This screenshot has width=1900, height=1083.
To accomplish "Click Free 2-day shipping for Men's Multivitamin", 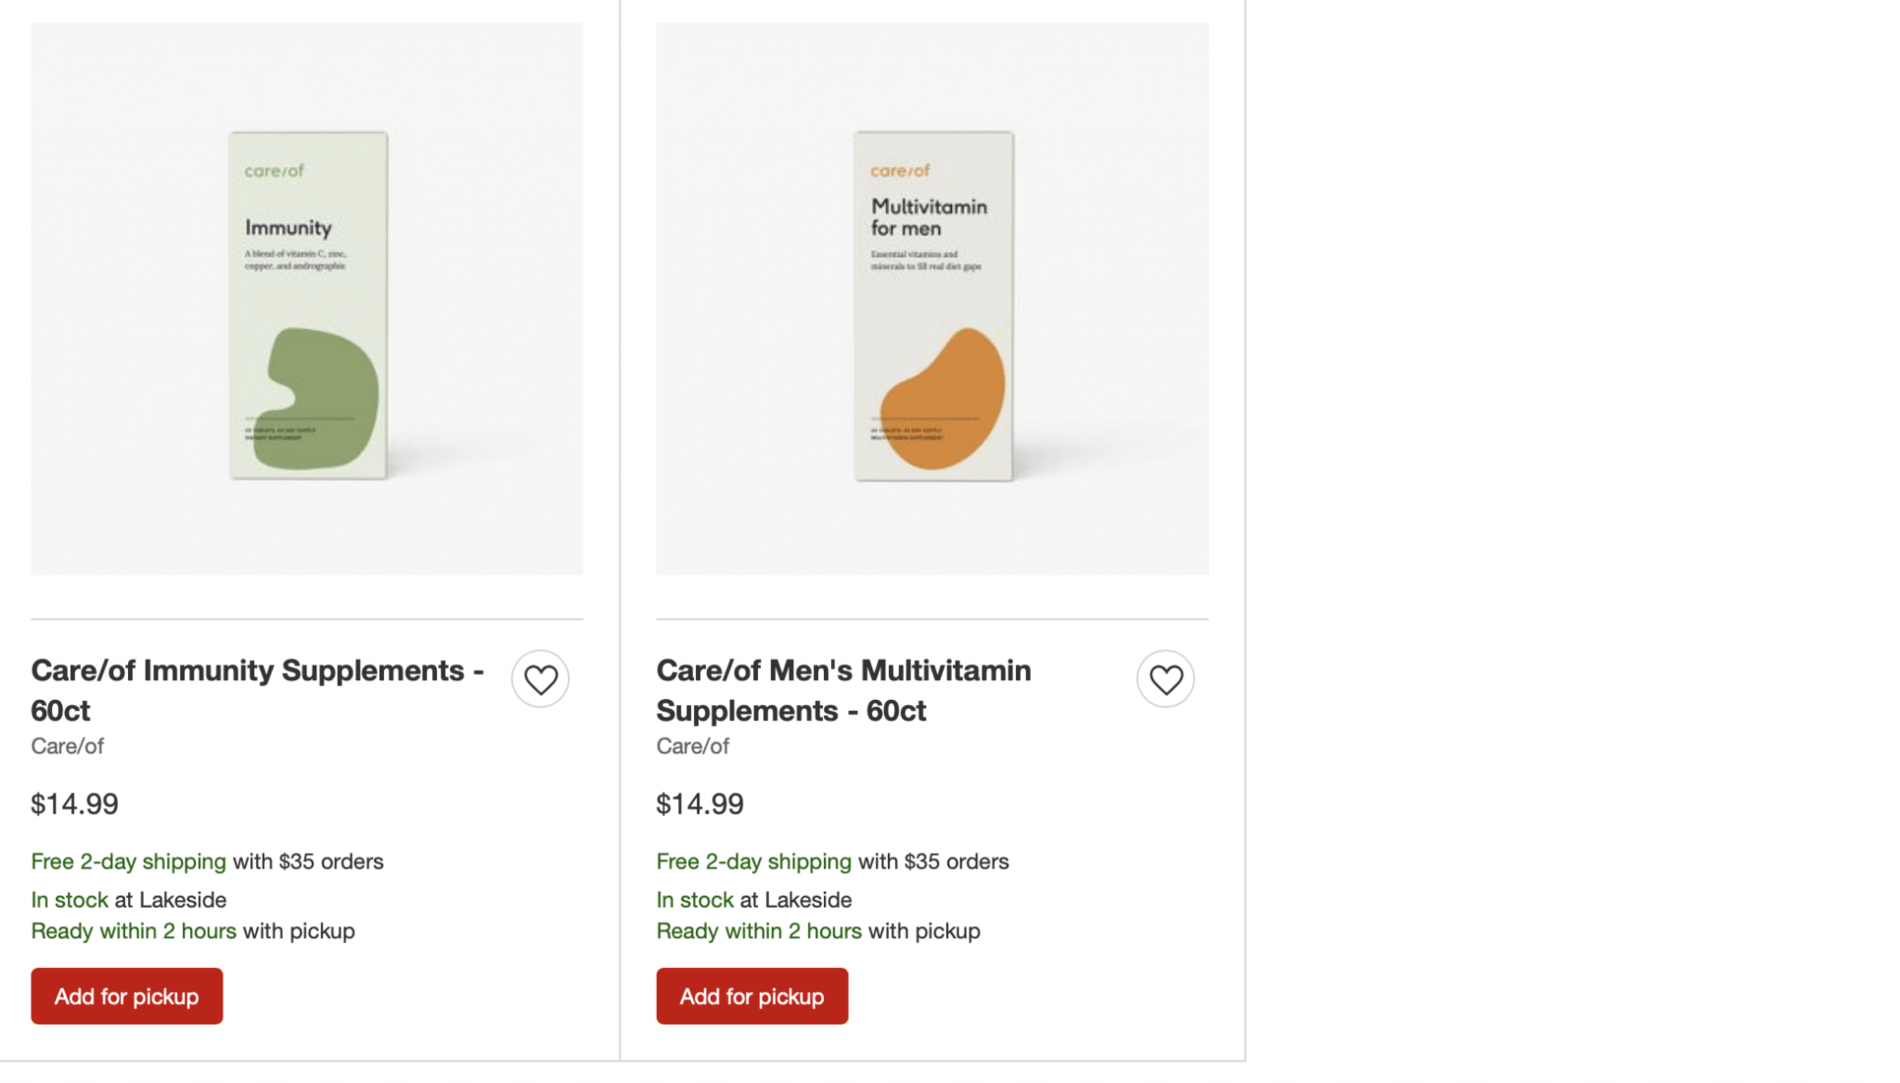I will 753,861.
